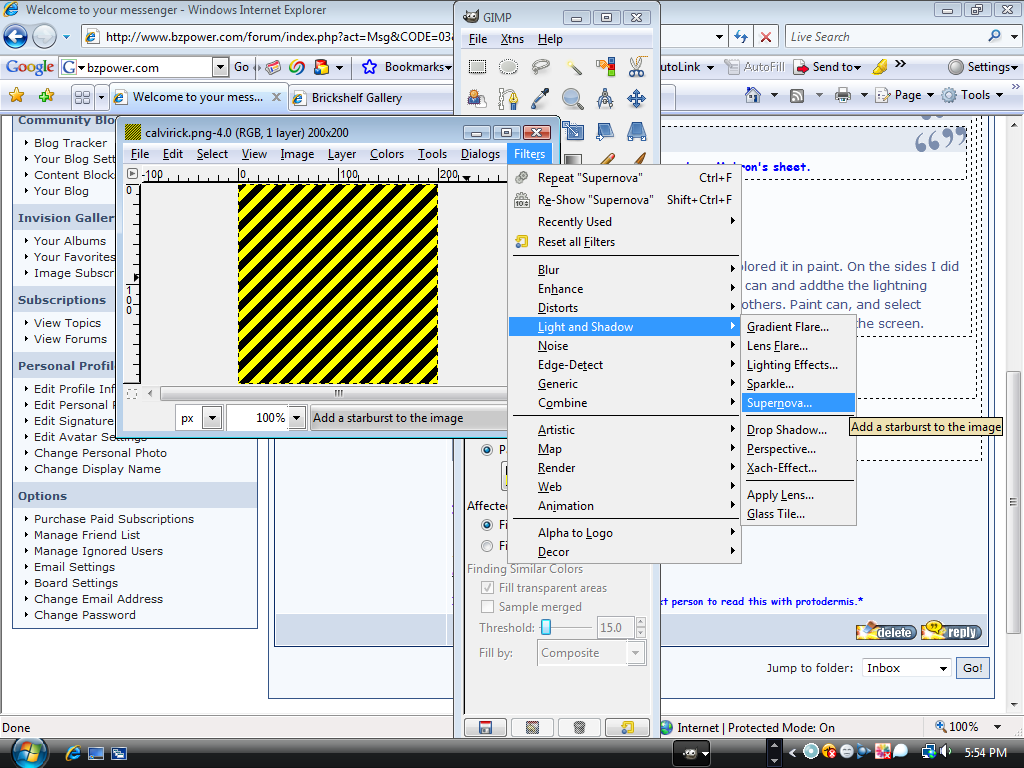This screenshot has height=768, width=1024.
Task: Adjust the Threshold slider handle
Action: [x=546, y=628]
